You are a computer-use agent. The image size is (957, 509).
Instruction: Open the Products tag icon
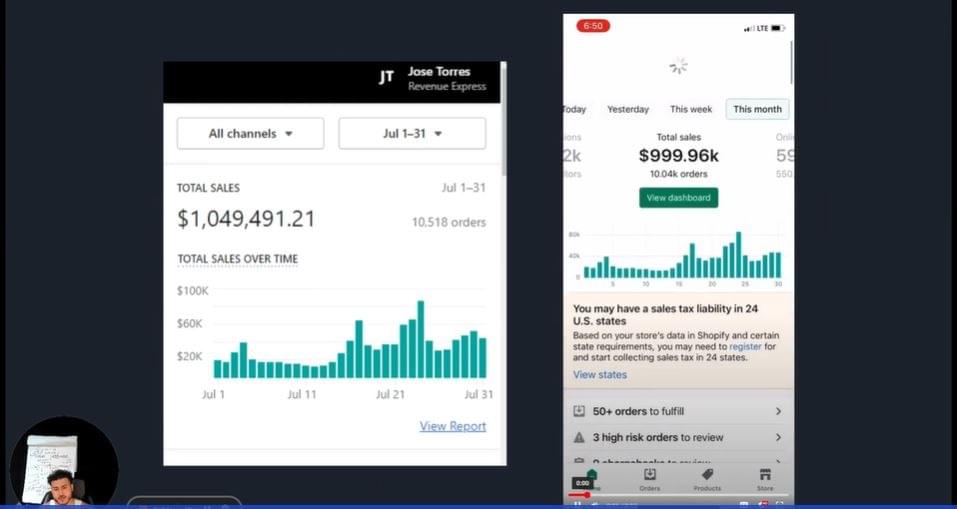[707, 475]
